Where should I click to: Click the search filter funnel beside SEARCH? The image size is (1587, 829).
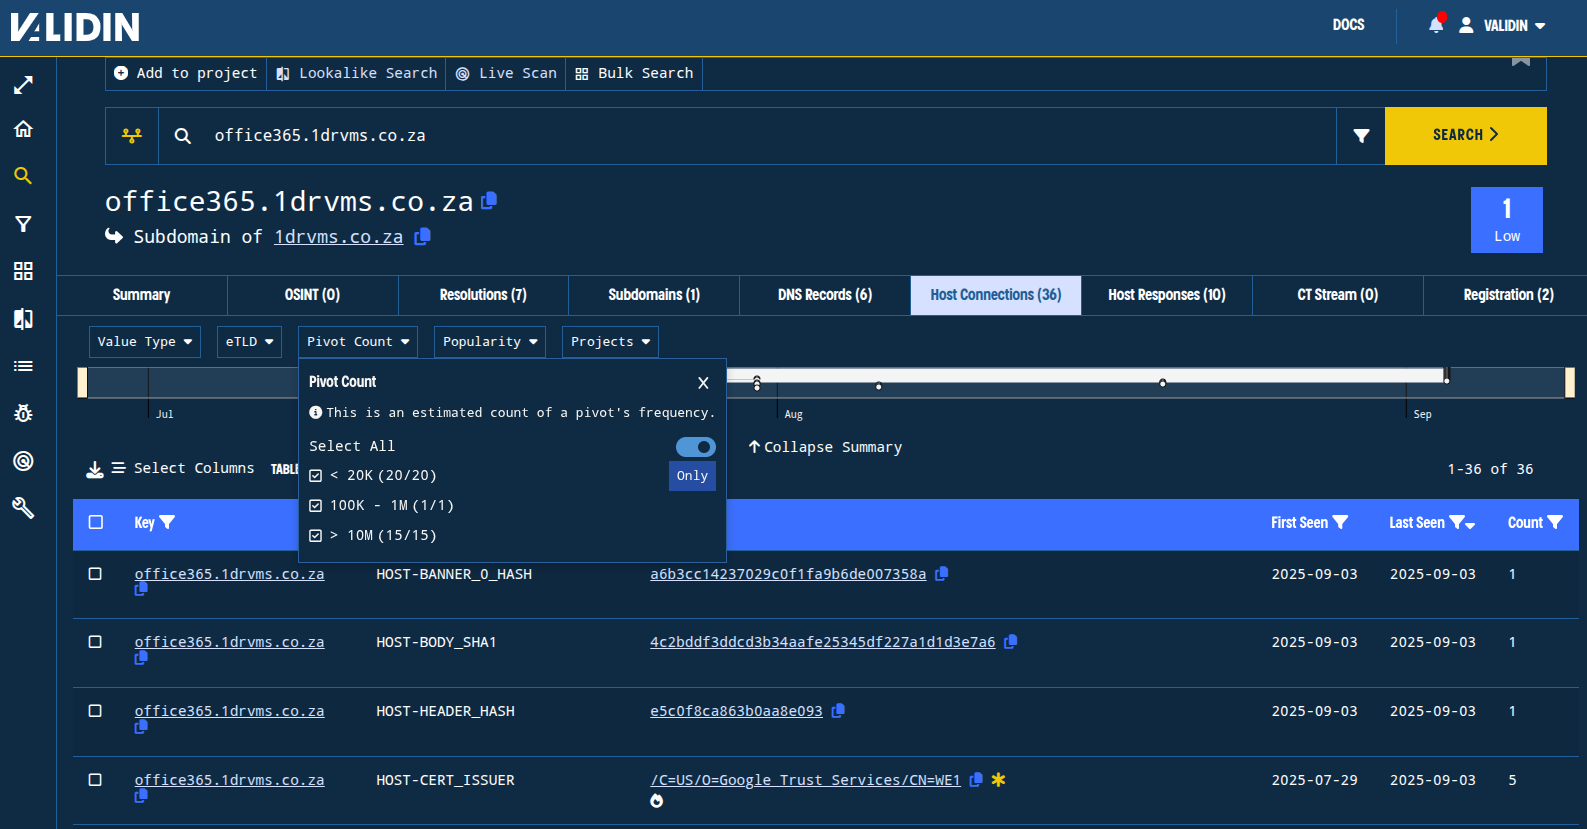tap(1361, 135)
